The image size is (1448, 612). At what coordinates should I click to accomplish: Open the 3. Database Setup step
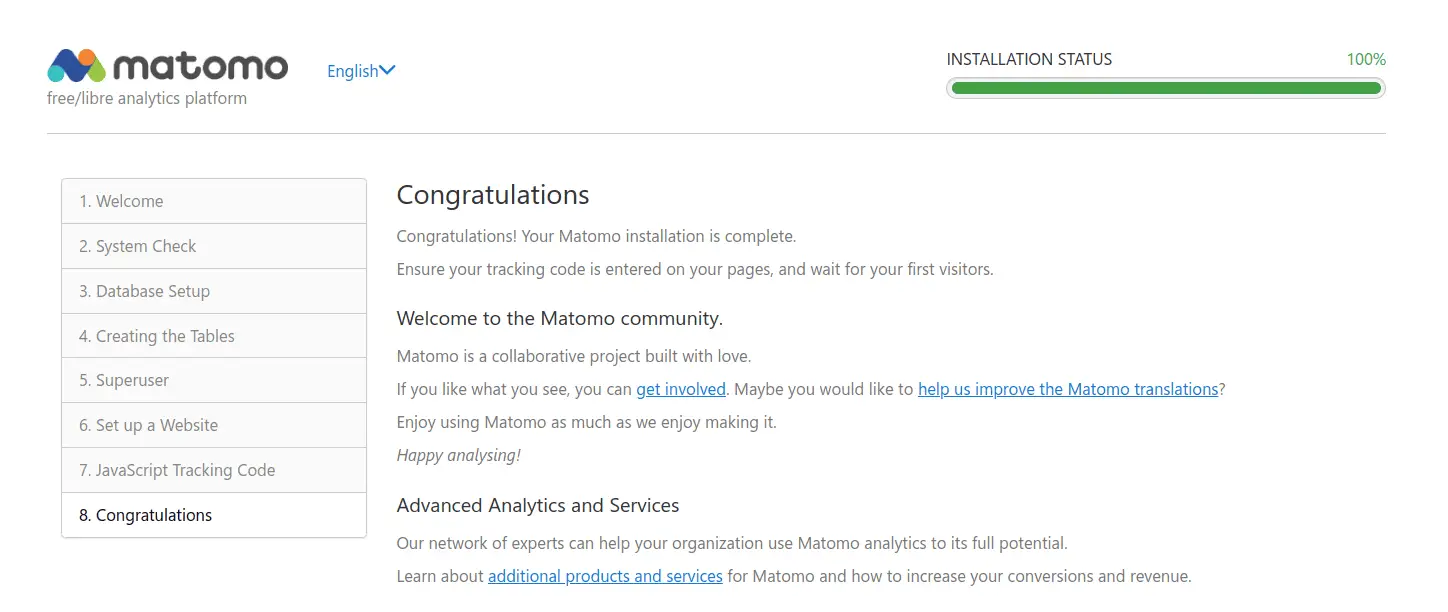(x=214, y=291)
